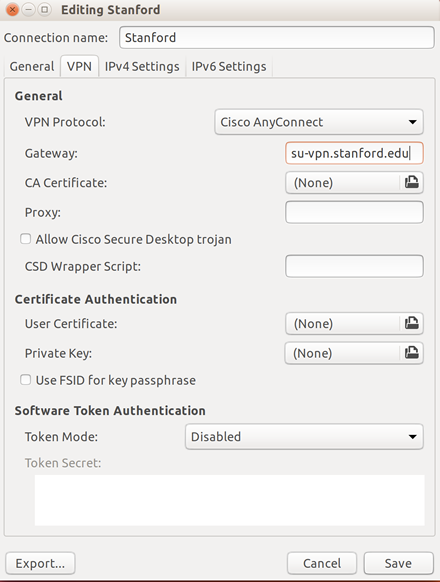Go to the IPv6 Settings tab

click(x=229, y=66)
